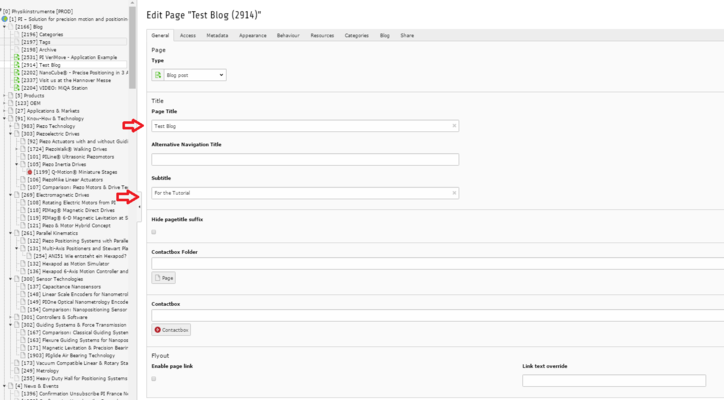Click the Test Blog page icon in tree

17,65
